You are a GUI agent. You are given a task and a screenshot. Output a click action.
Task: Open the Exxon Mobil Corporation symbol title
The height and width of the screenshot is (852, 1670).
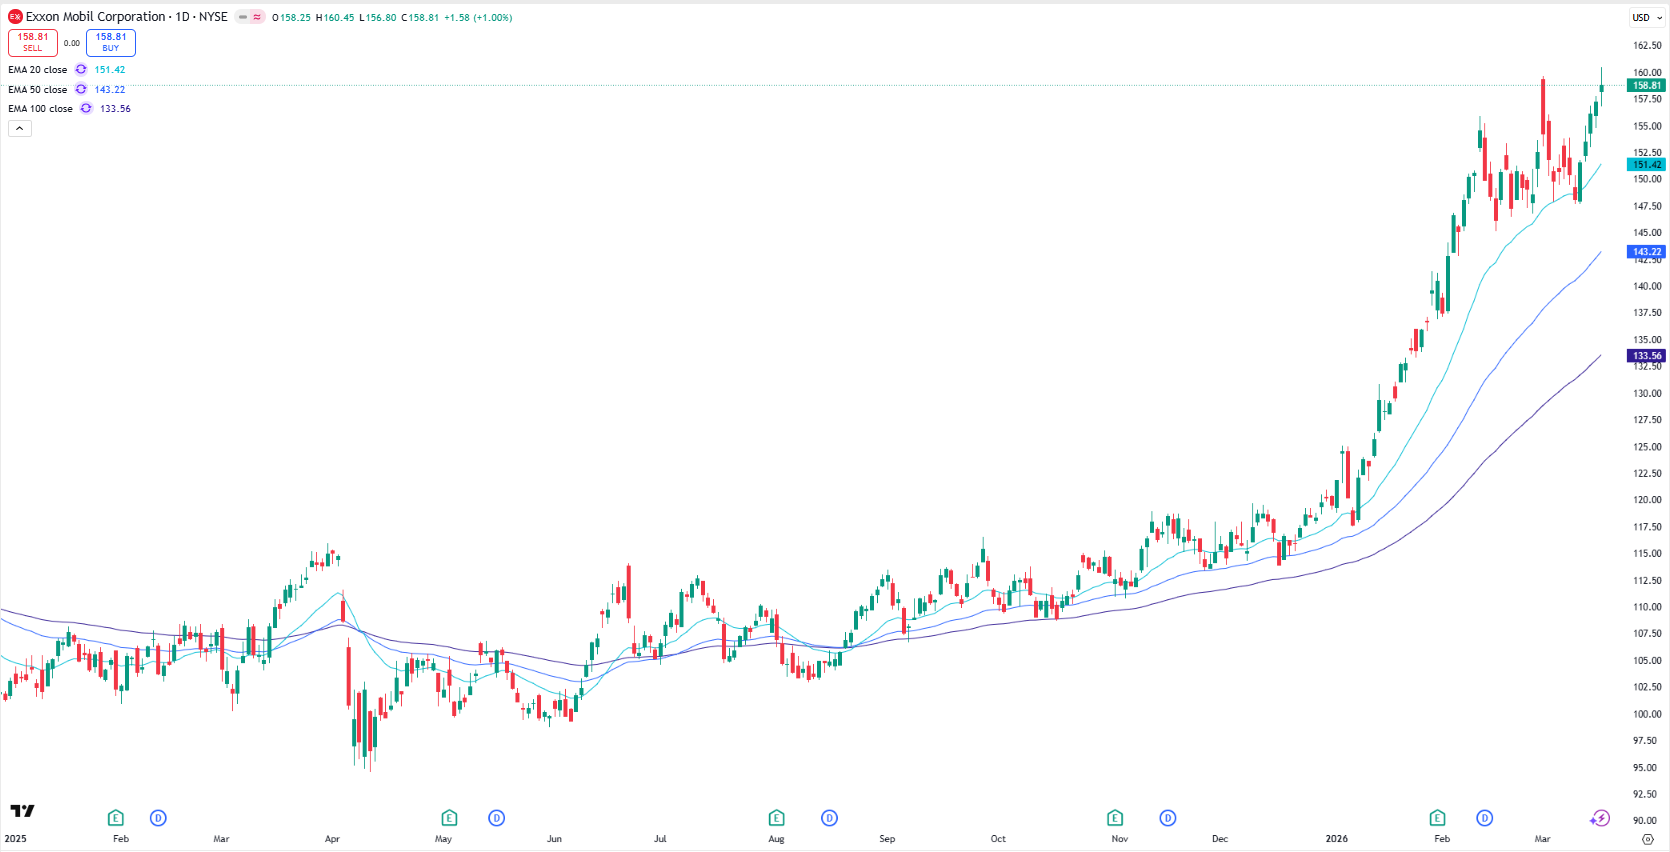[96, 17]
